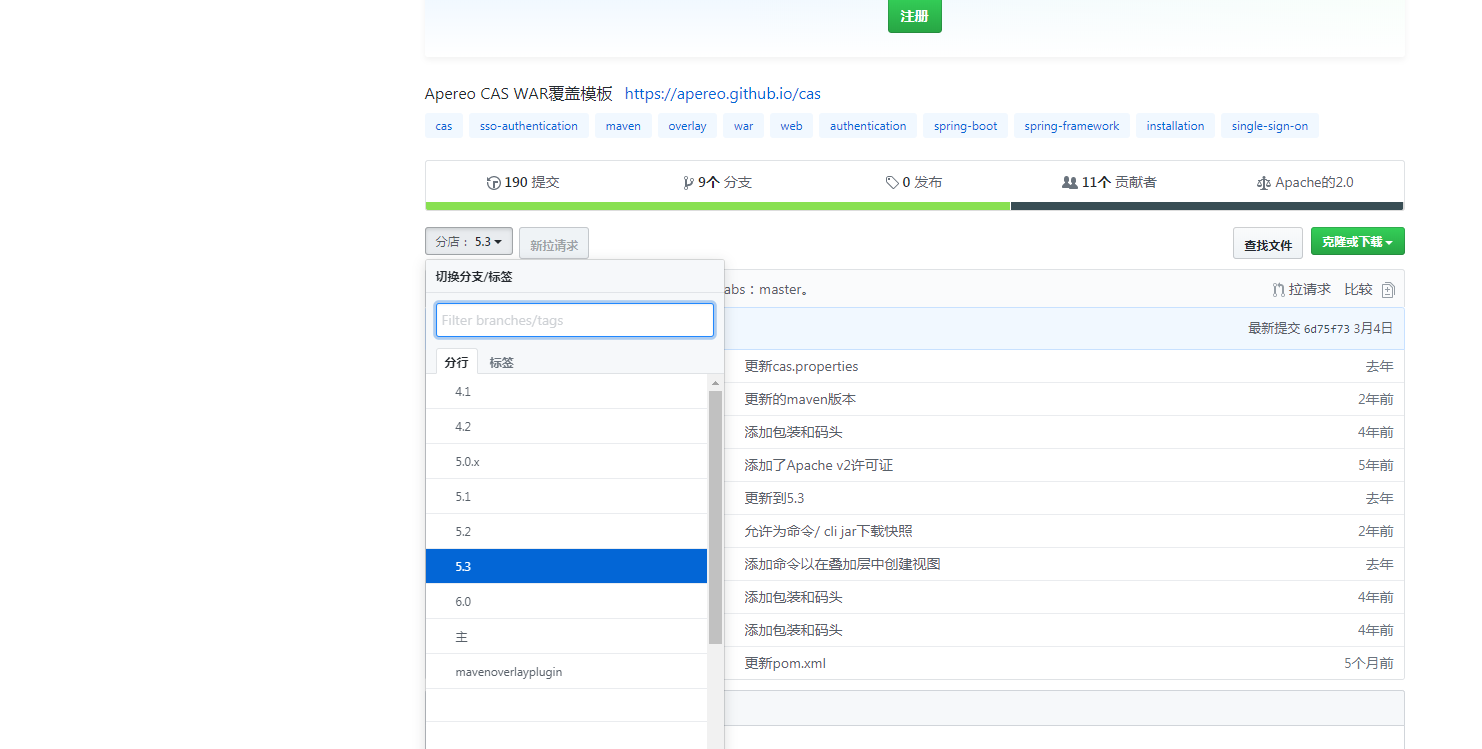
Task: Click the branch list scroll-up arrow
Action: click(715, 383)
